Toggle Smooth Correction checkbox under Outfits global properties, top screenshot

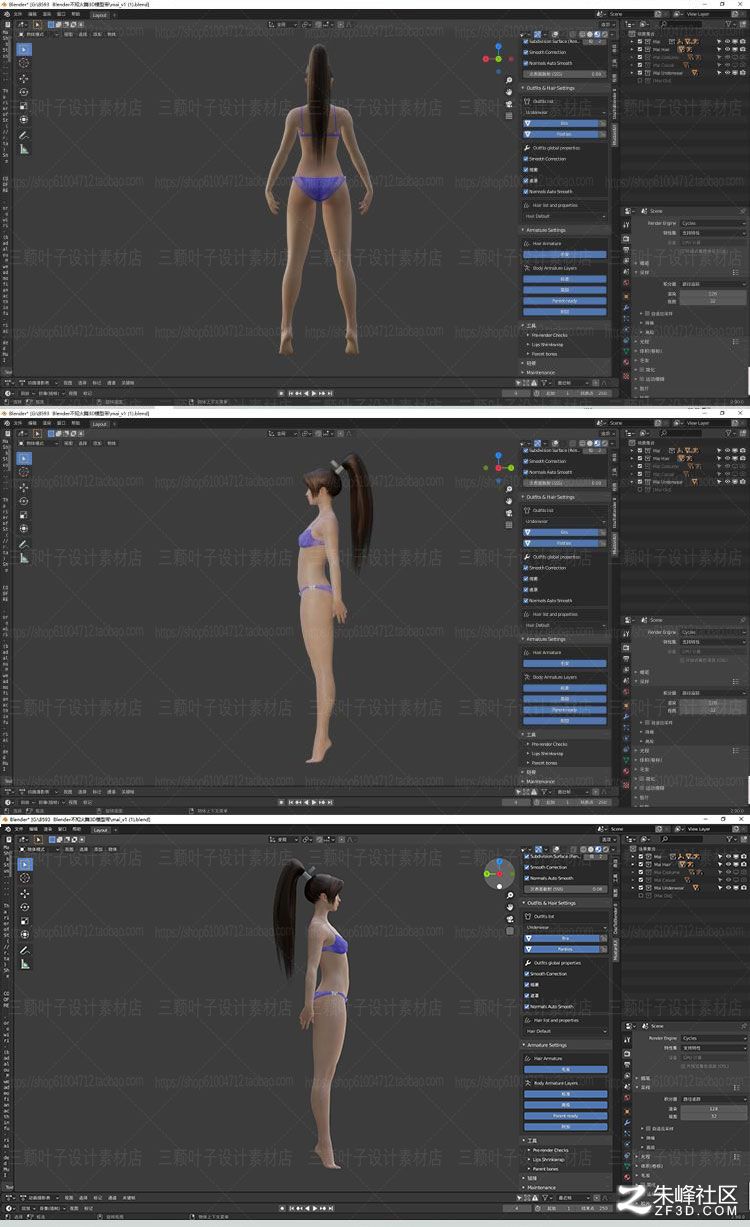(526, 159)
